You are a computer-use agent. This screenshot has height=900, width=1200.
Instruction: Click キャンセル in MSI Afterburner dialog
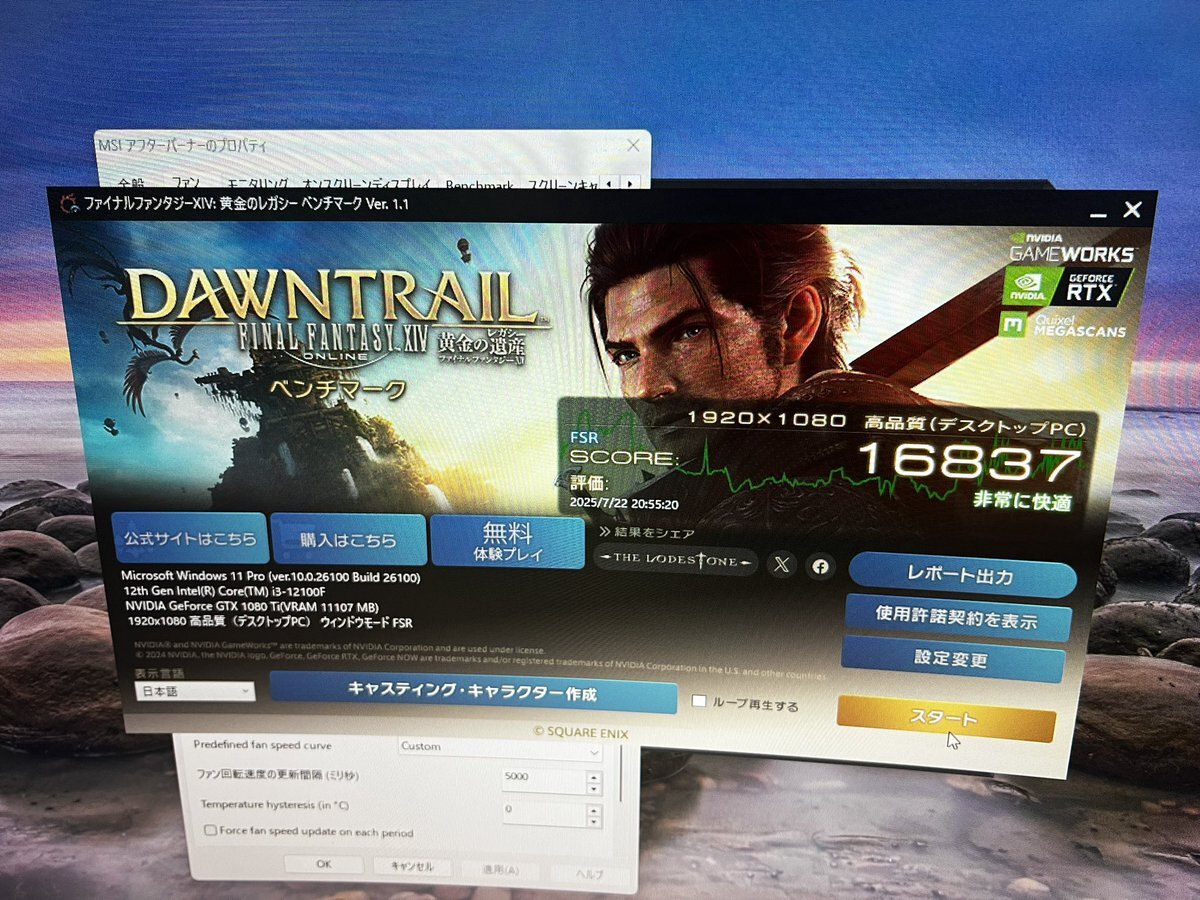point(412,866)
